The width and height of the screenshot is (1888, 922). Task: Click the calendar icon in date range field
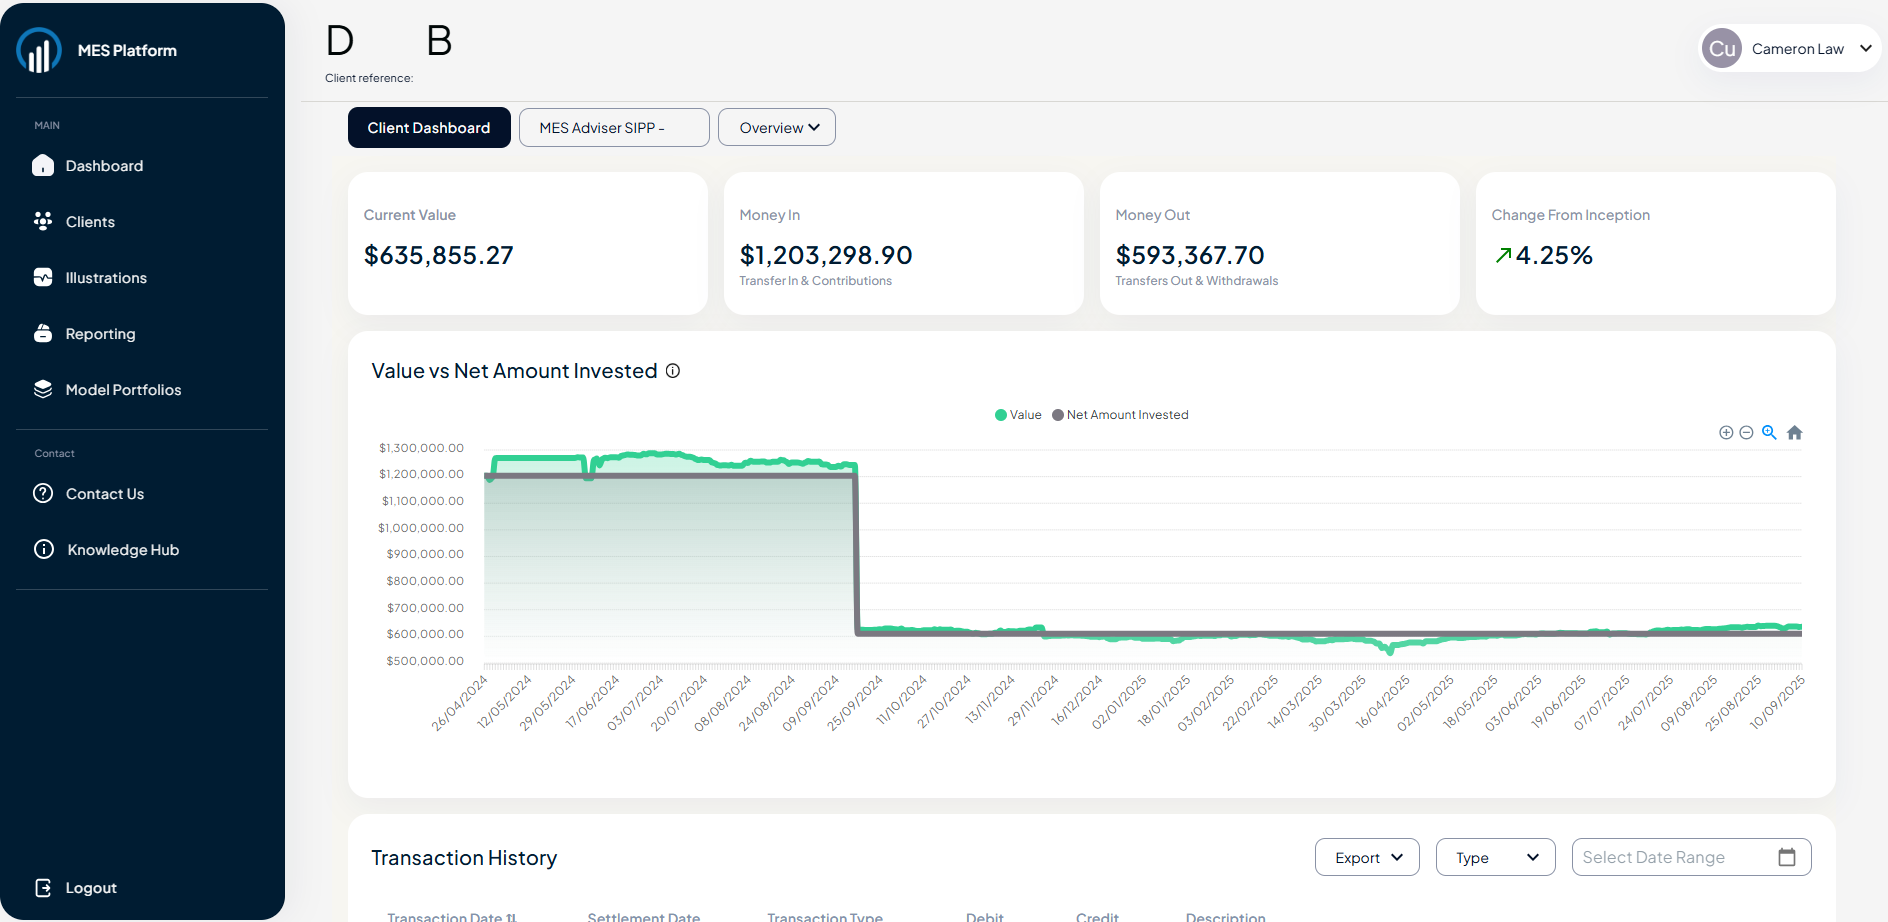click(x=1787, y=857)
